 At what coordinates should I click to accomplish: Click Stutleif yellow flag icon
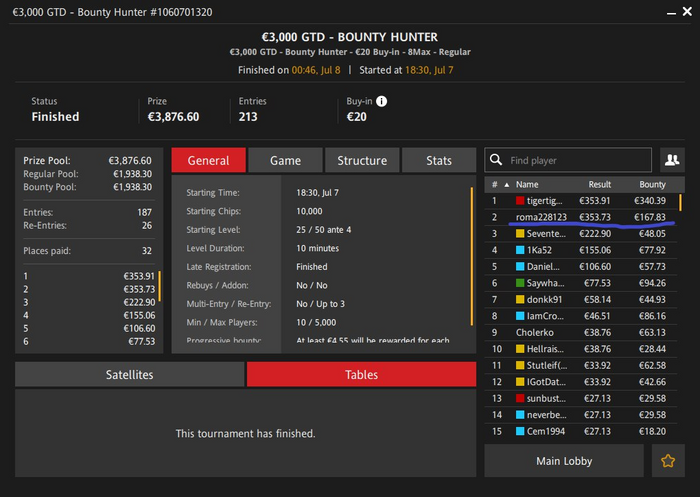tap(520, 365)
